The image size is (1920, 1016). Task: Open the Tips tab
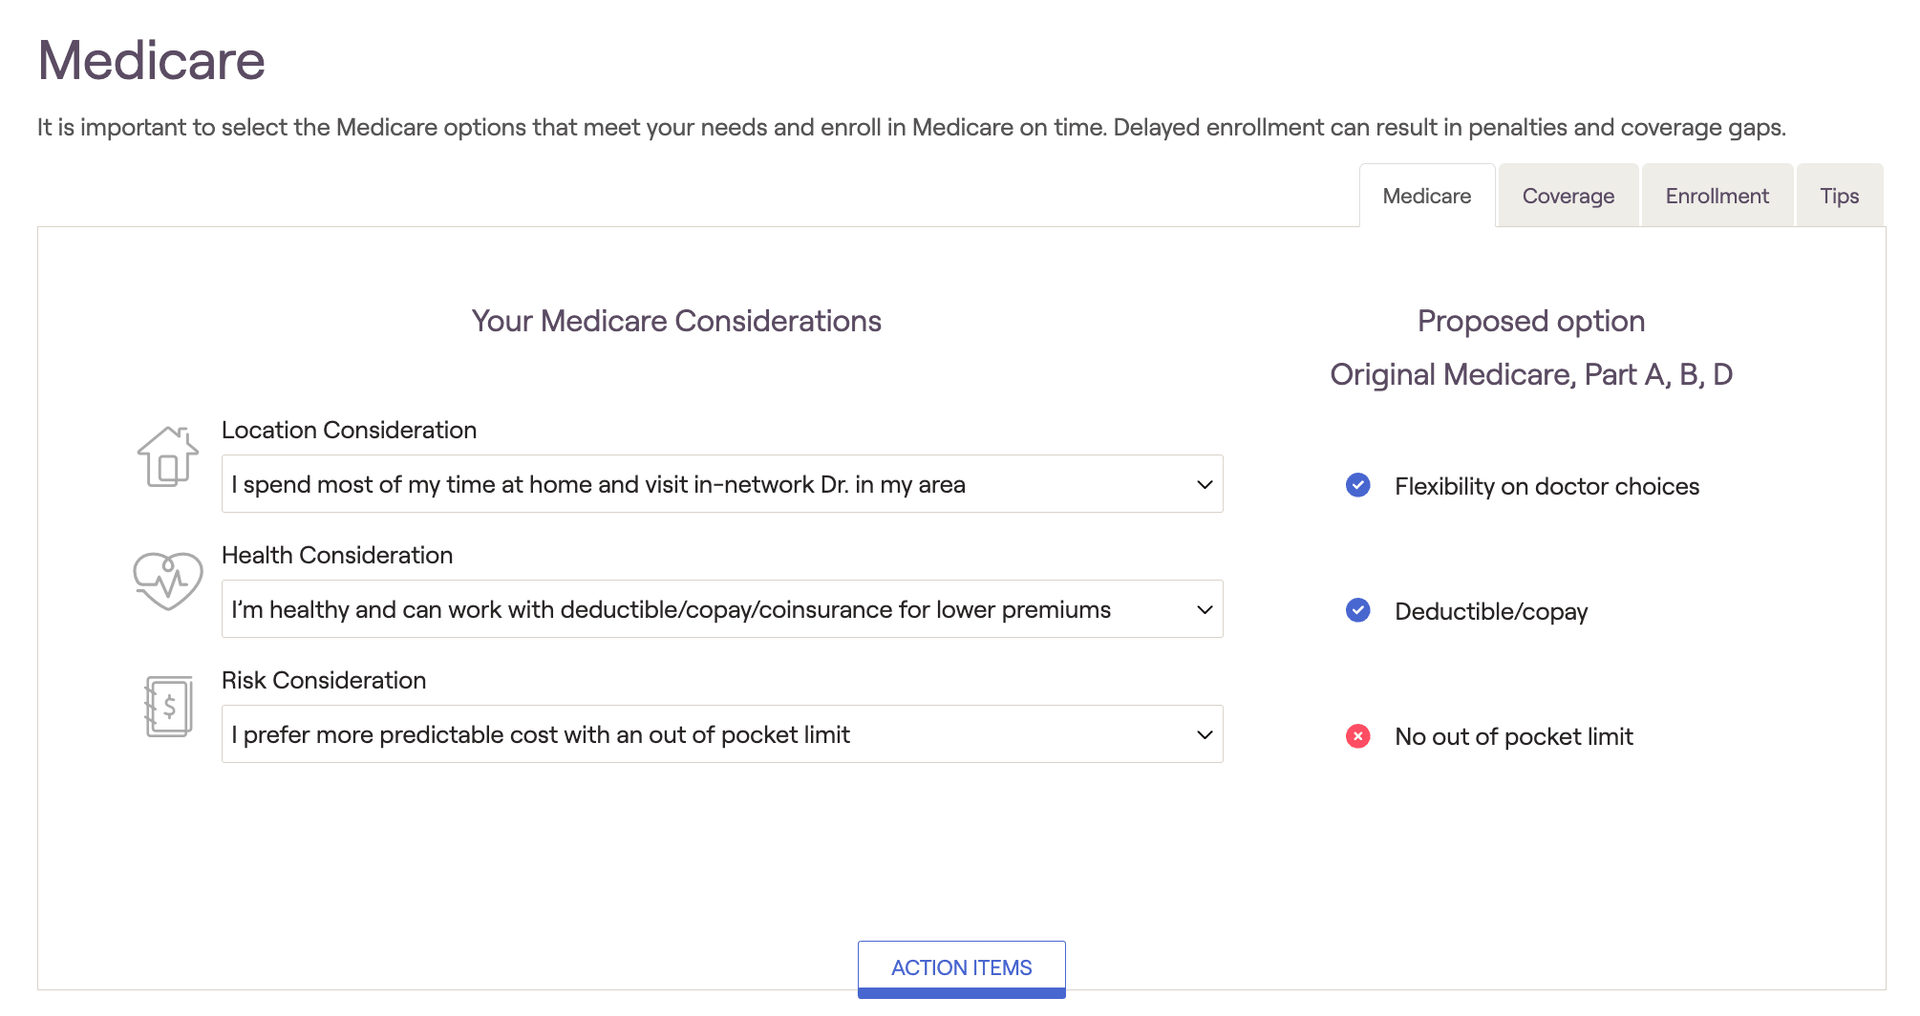pyautogui.click(x=1839, y=196)
